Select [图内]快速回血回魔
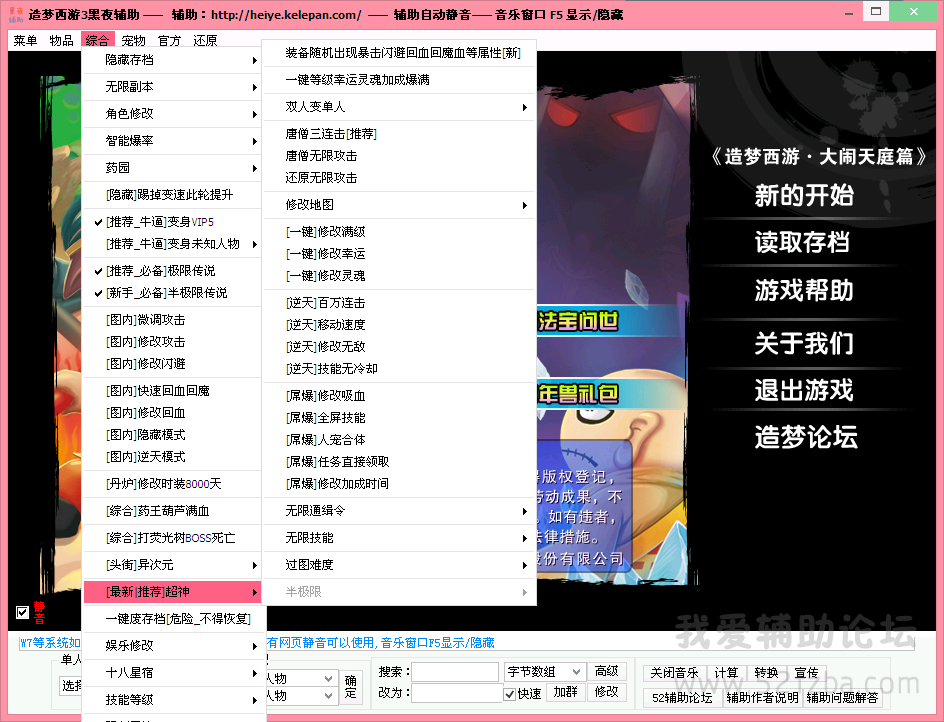The width and height of the screenshot is (944, 722). click(172, 391)
